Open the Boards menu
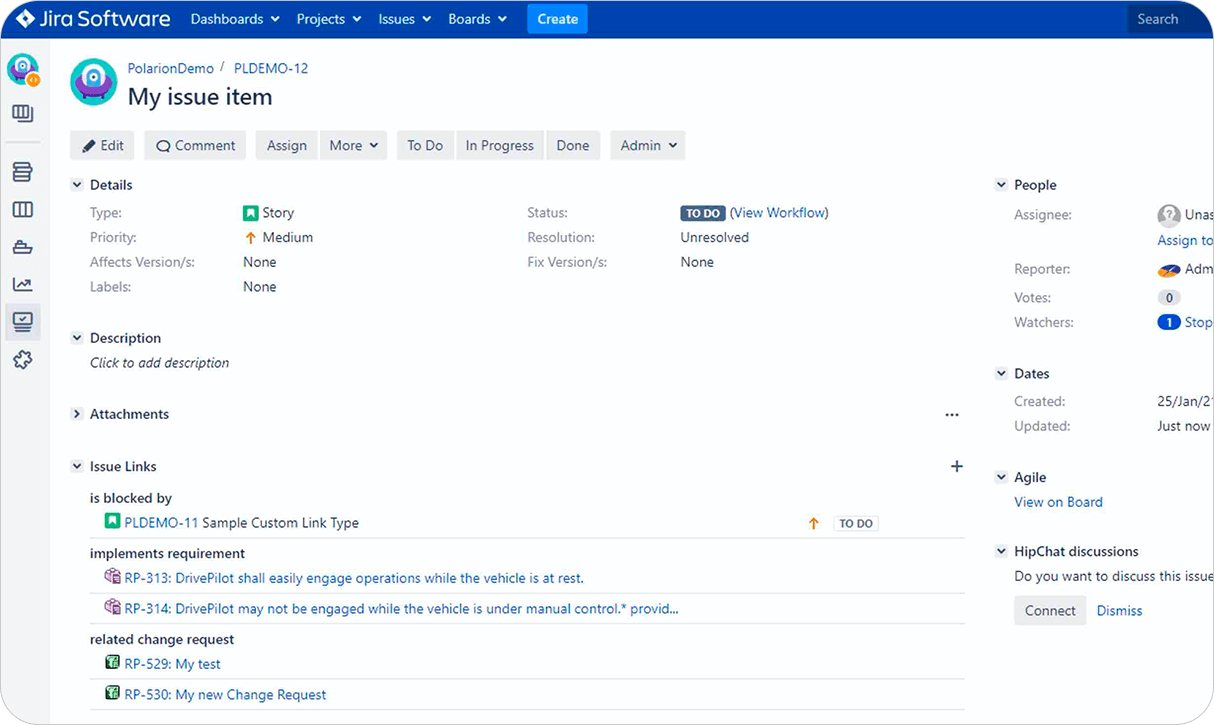 [x=478, y=19]
